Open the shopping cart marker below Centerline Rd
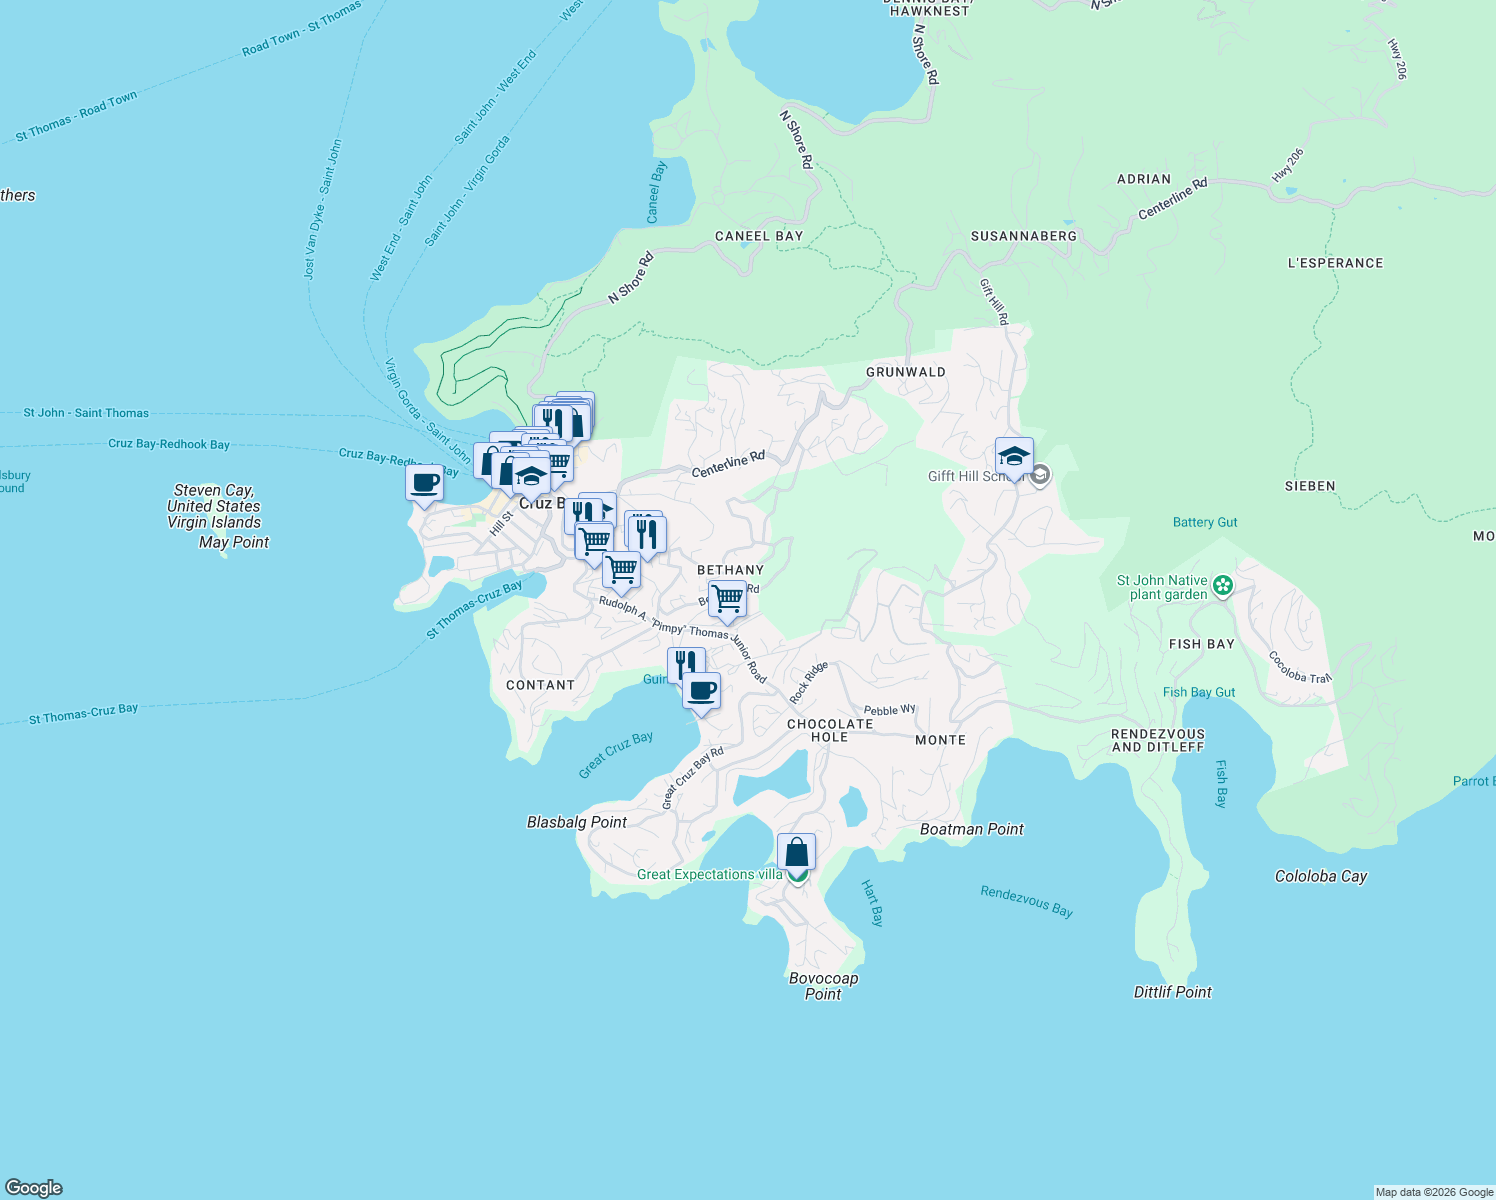1496x1200 pixels. pos(594,541)
